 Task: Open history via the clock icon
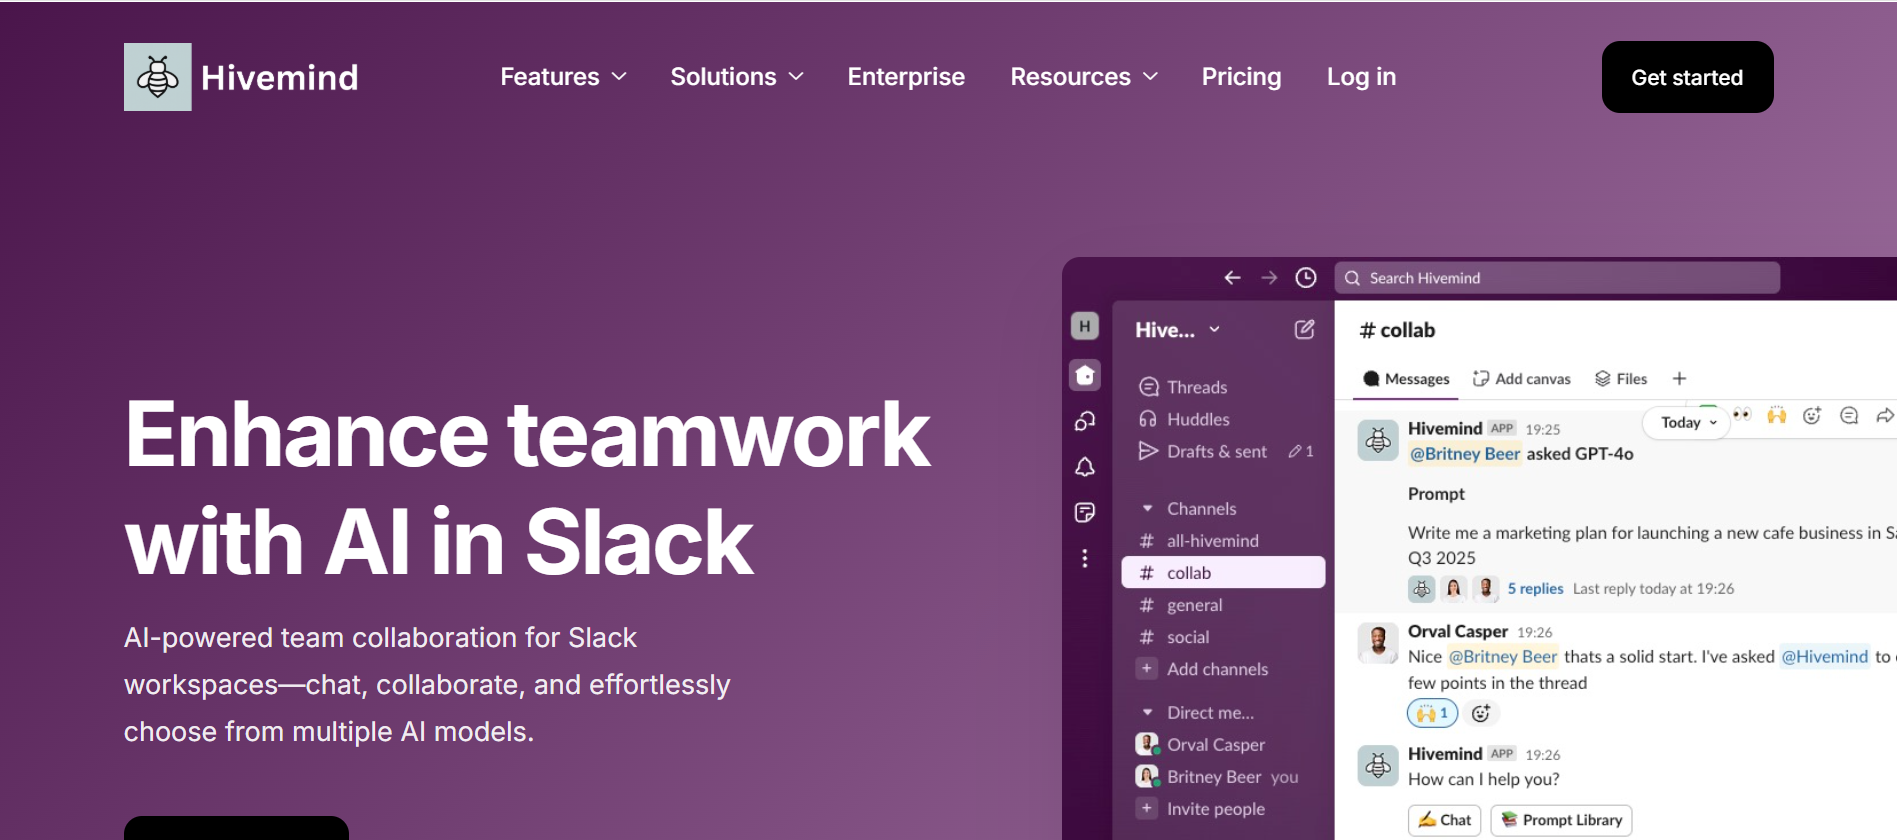tap(1306, 278)
